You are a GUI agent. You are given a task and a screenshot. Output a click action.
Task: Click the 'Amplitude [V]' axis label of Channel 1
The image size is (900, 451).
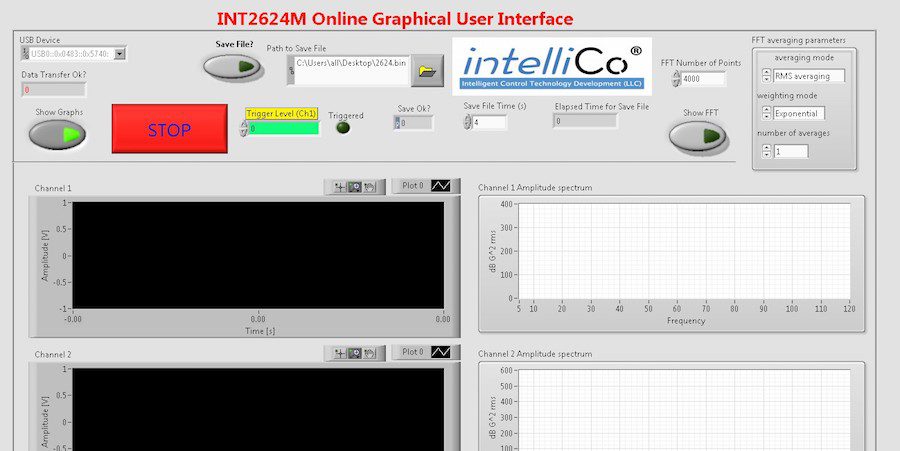tap(45, 255)
